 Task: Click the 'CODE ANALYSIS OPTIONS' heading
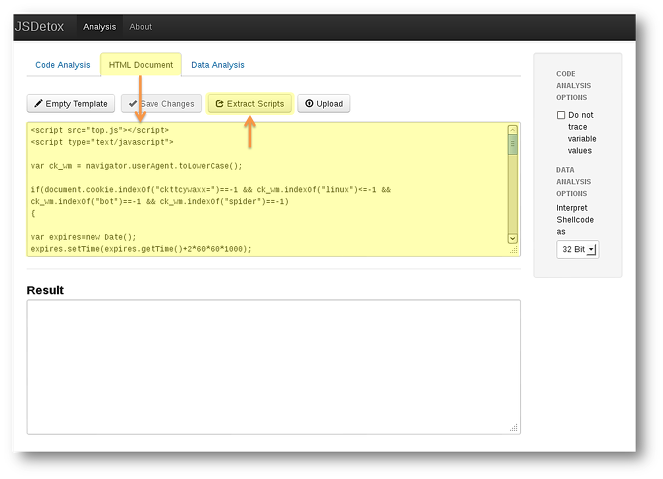(x=573, y=85)
